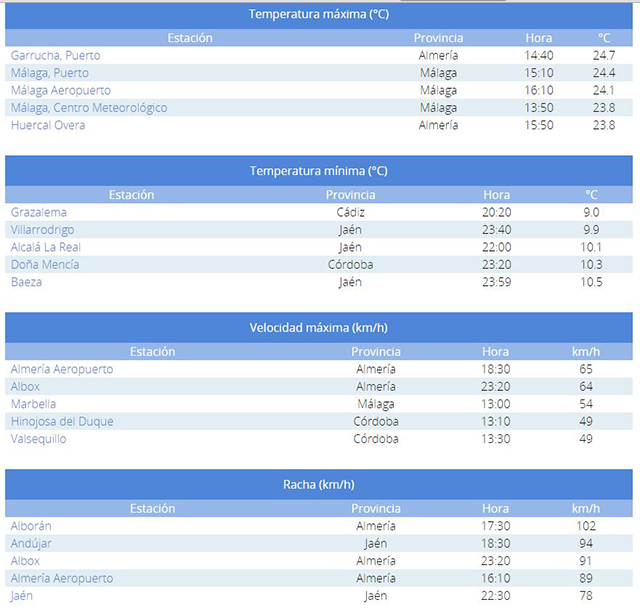Select the 10.3 value for Doña Mencía

pos(591,265)
